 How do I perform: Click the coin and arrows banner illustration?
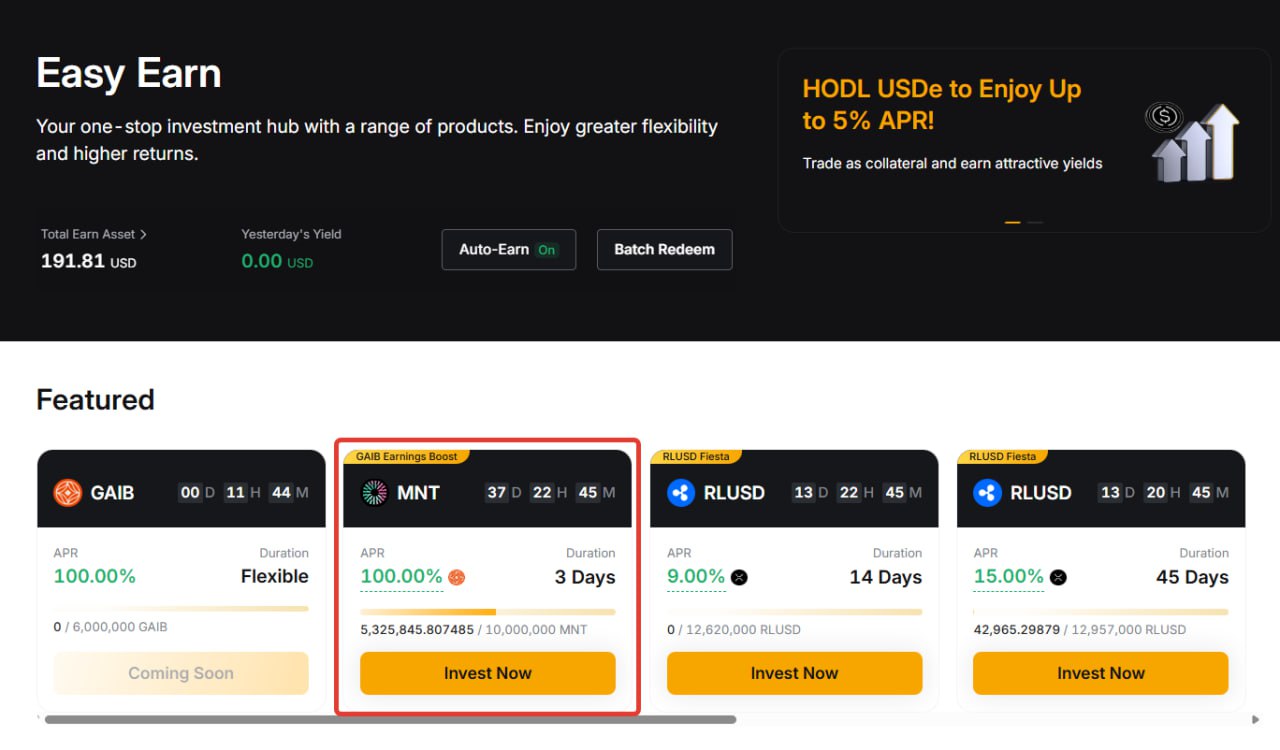click(1191, 141)
